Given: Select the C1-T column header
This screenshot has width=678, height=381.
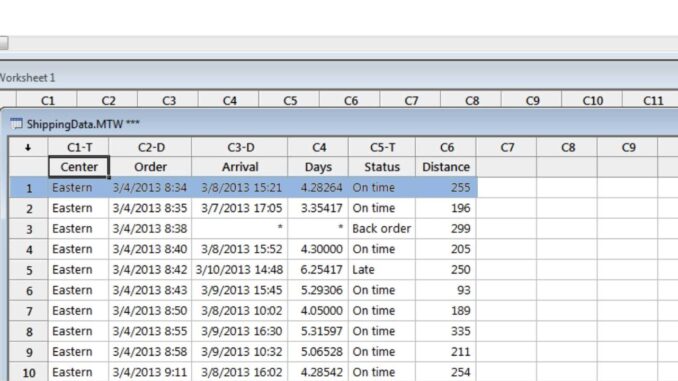Looking at the screenshot, I should (x=79, y=147).
